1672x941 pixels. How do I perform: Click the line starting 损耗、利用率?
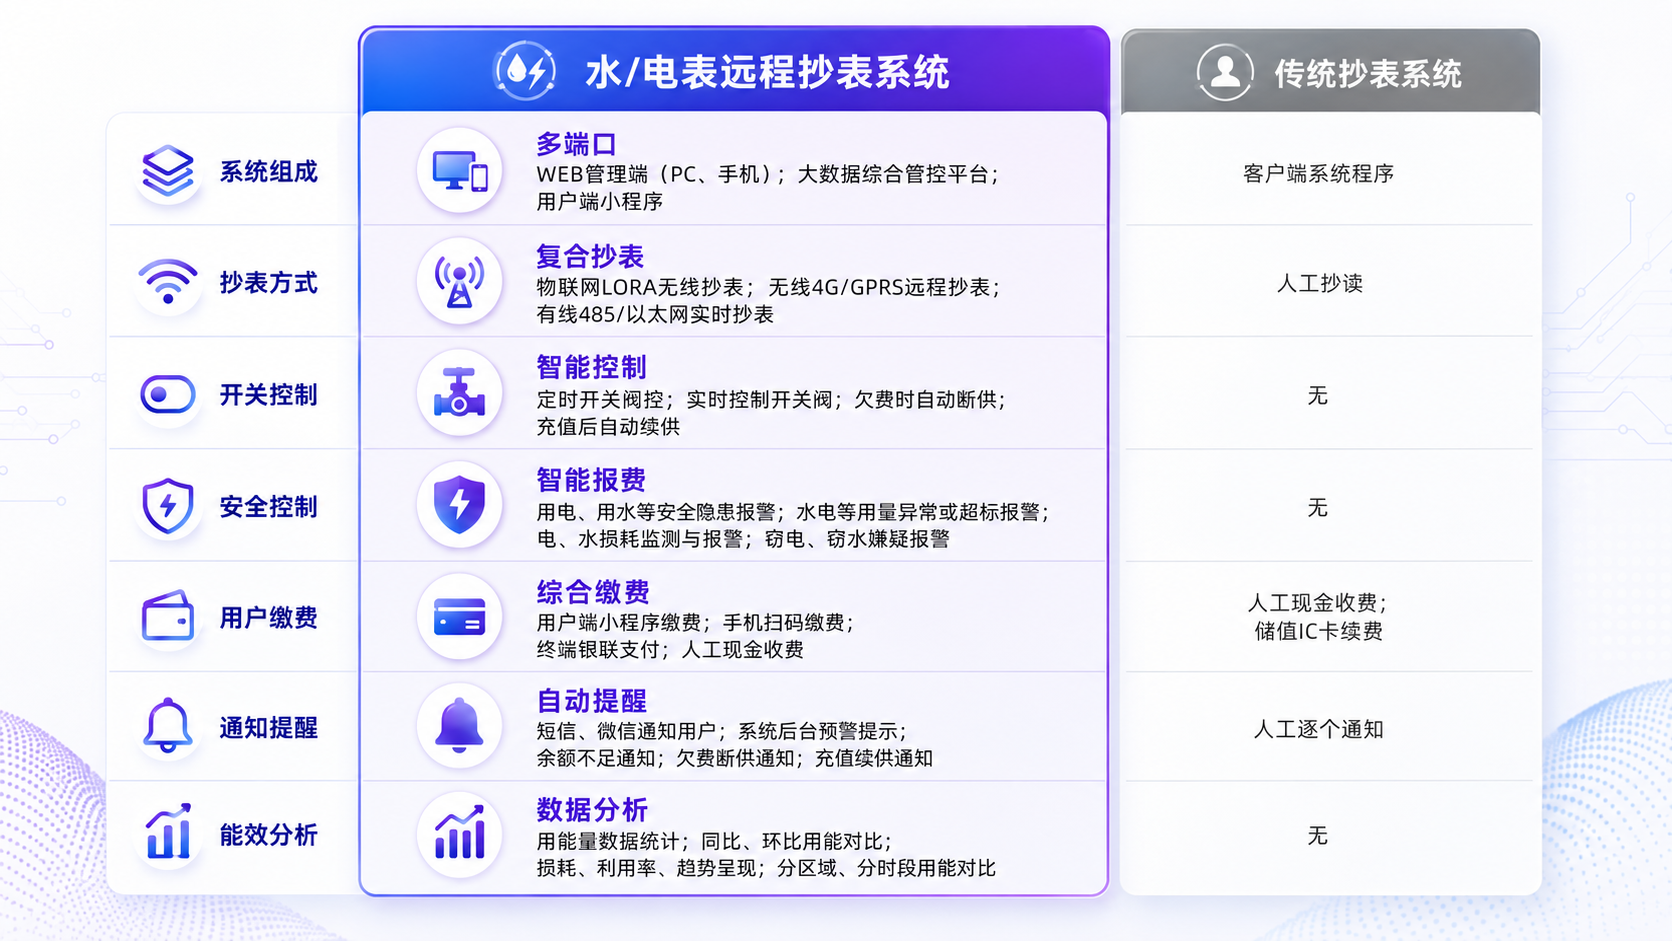(766, 869)
